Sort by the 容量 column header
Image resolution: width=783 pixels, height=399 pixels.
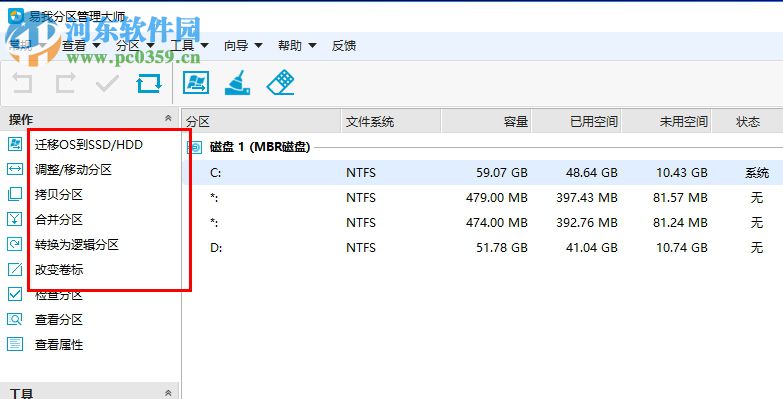click(x=486, y=121)
